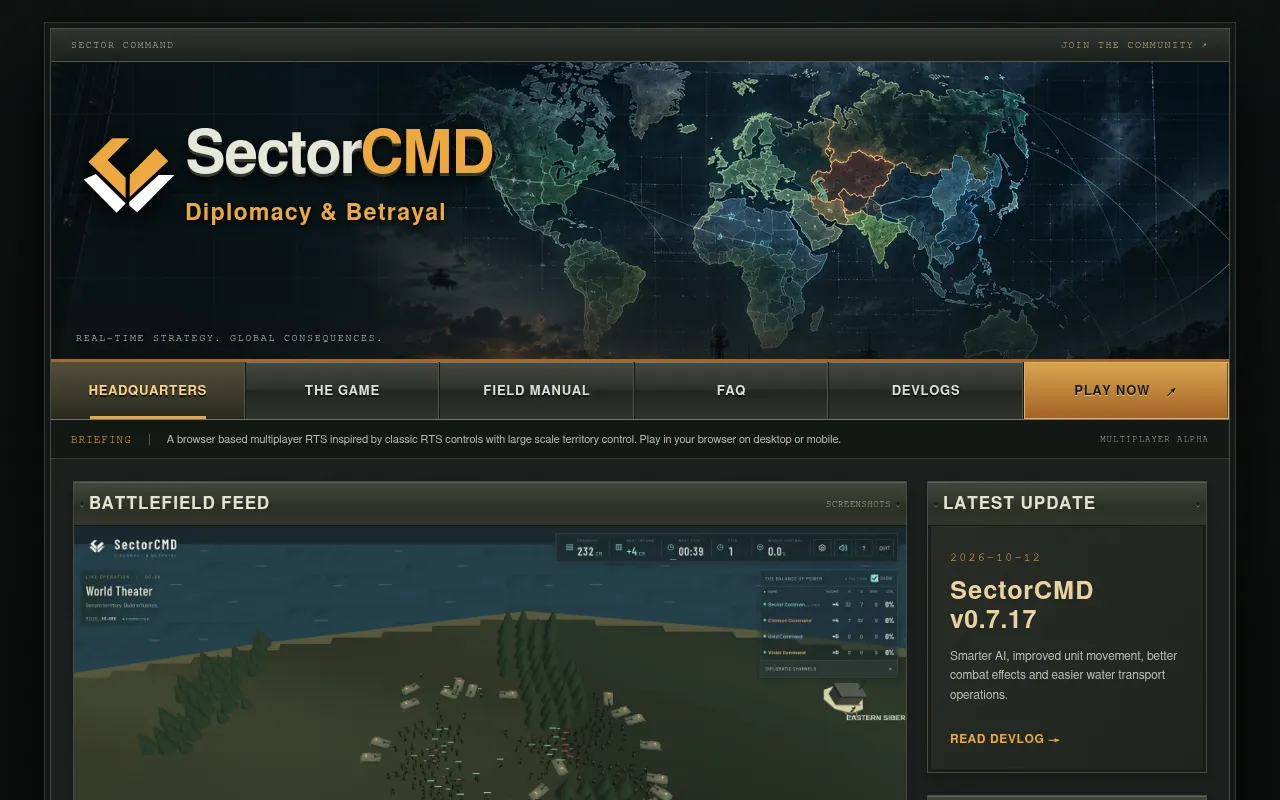
Task: Click the Latest Update heading
Action: click(x=1019, y=503)
